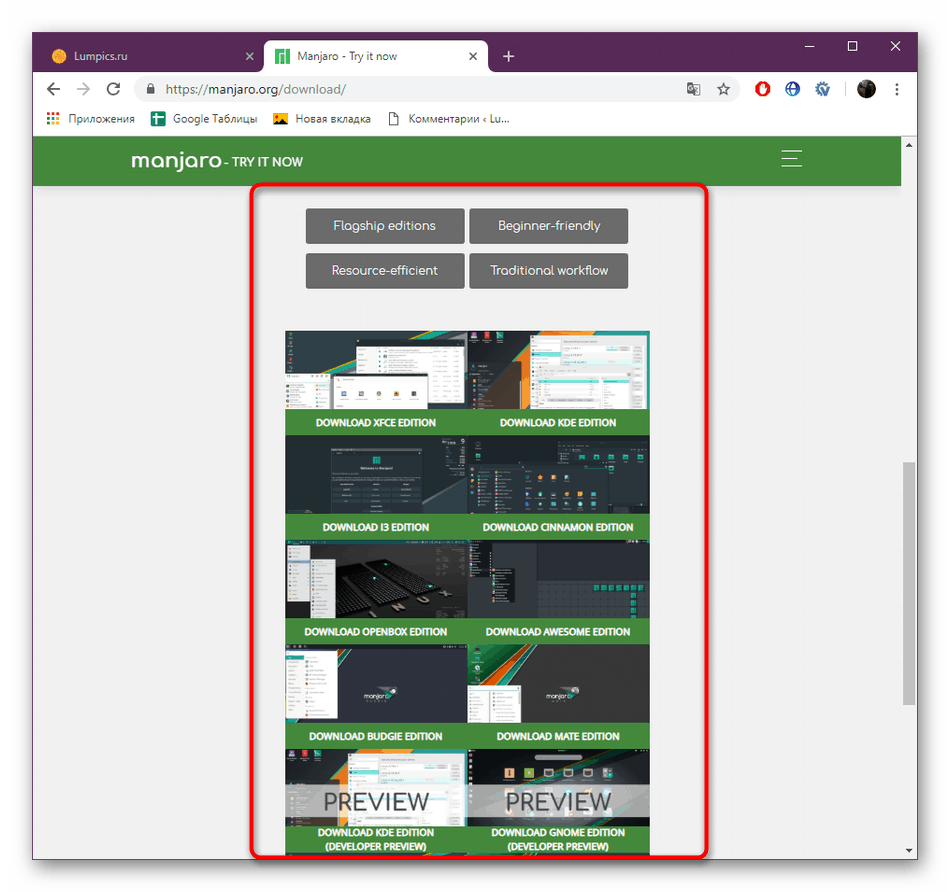The image size is (950, 892).
Task: Click the scrollbar up arrow
Action: [909, 145]
